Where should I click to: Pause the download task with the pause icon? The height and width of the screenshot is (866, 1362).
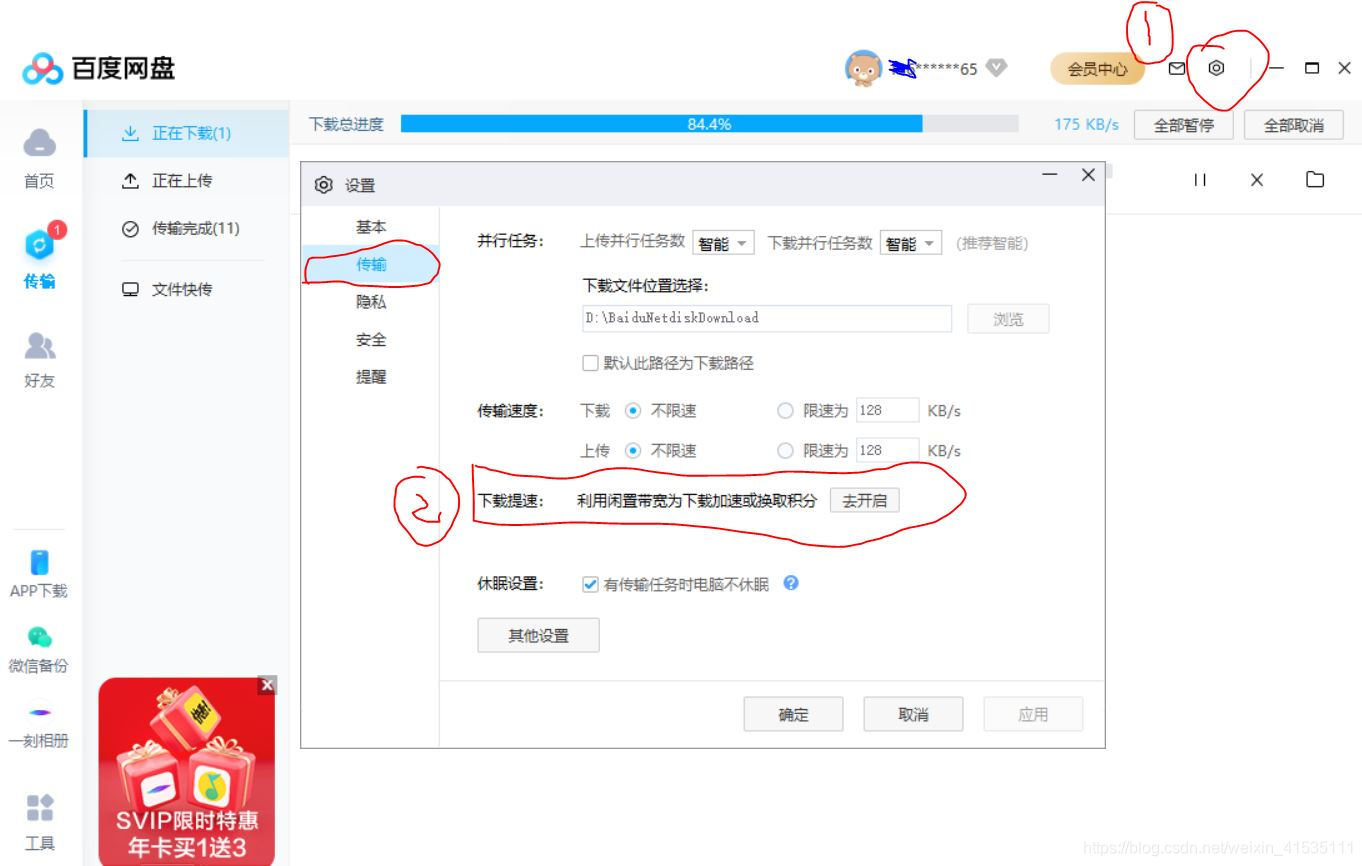coord(1200,180)
